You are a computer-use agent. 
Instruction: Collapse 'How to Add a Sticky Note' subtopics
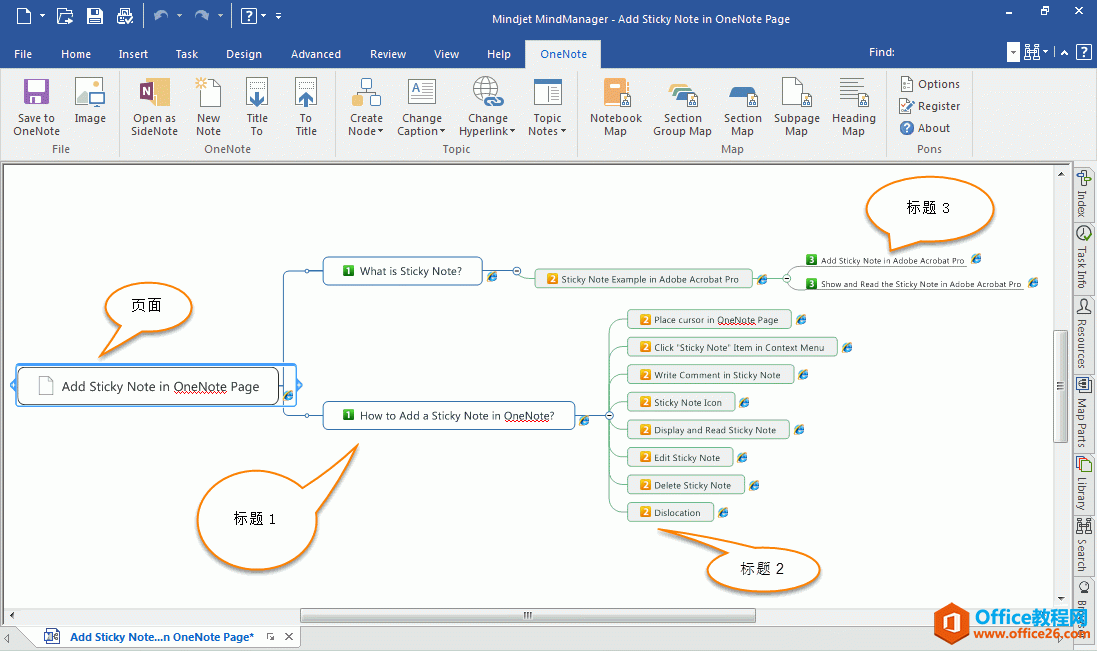click(x=609, y=415)
